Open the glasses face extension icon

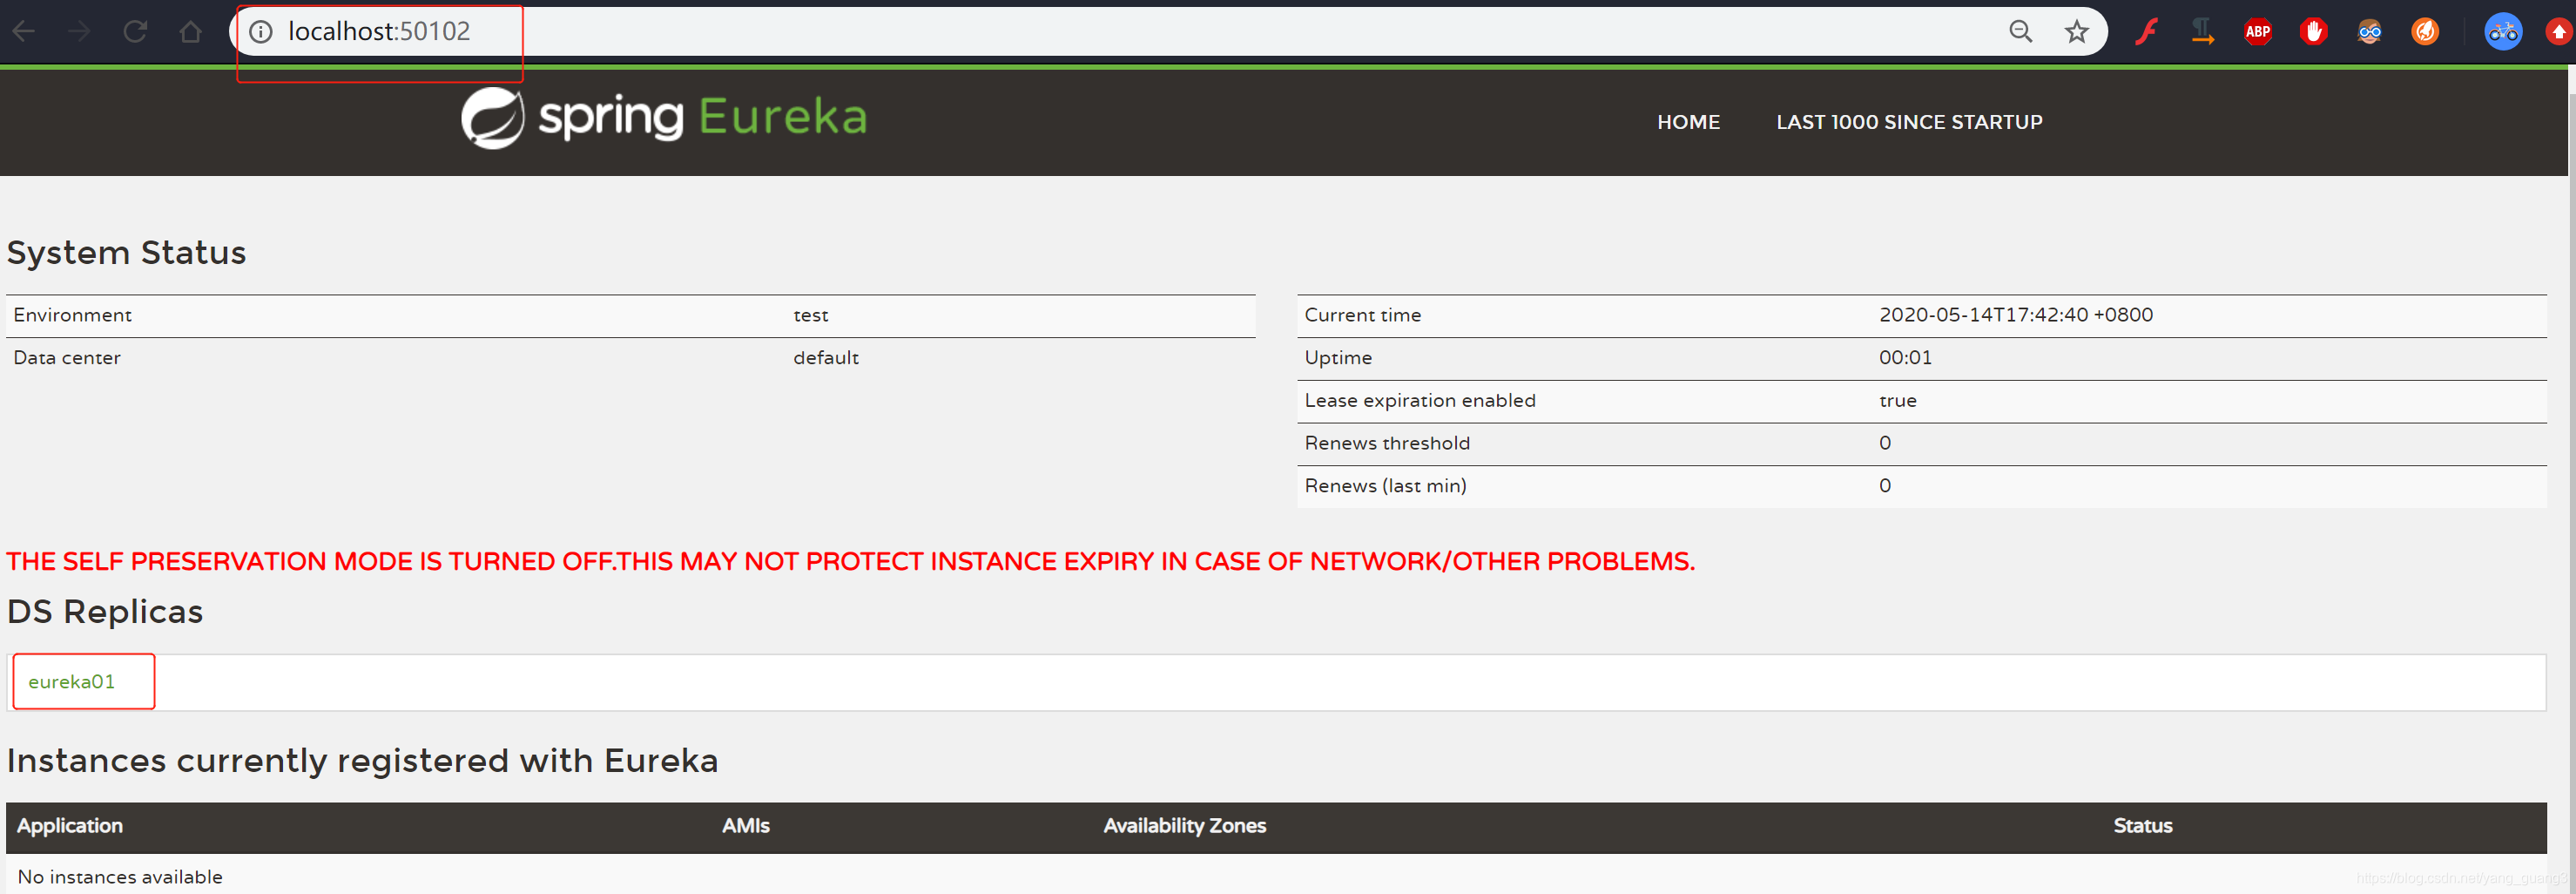click(2369, 32)
